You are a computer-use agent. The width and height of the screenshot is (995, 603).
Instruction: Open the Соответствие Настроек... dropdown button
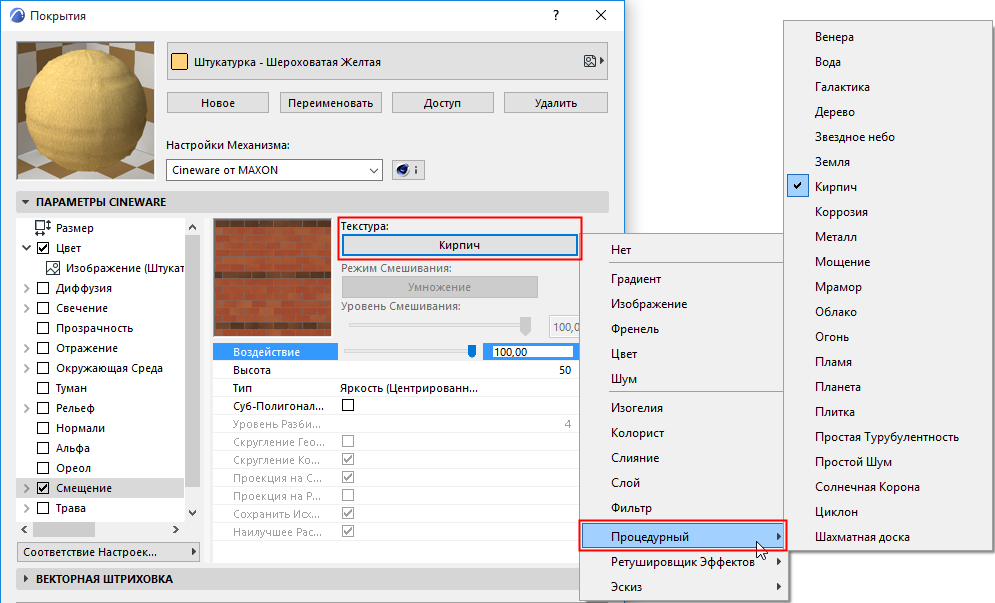[x=108, y=552]
